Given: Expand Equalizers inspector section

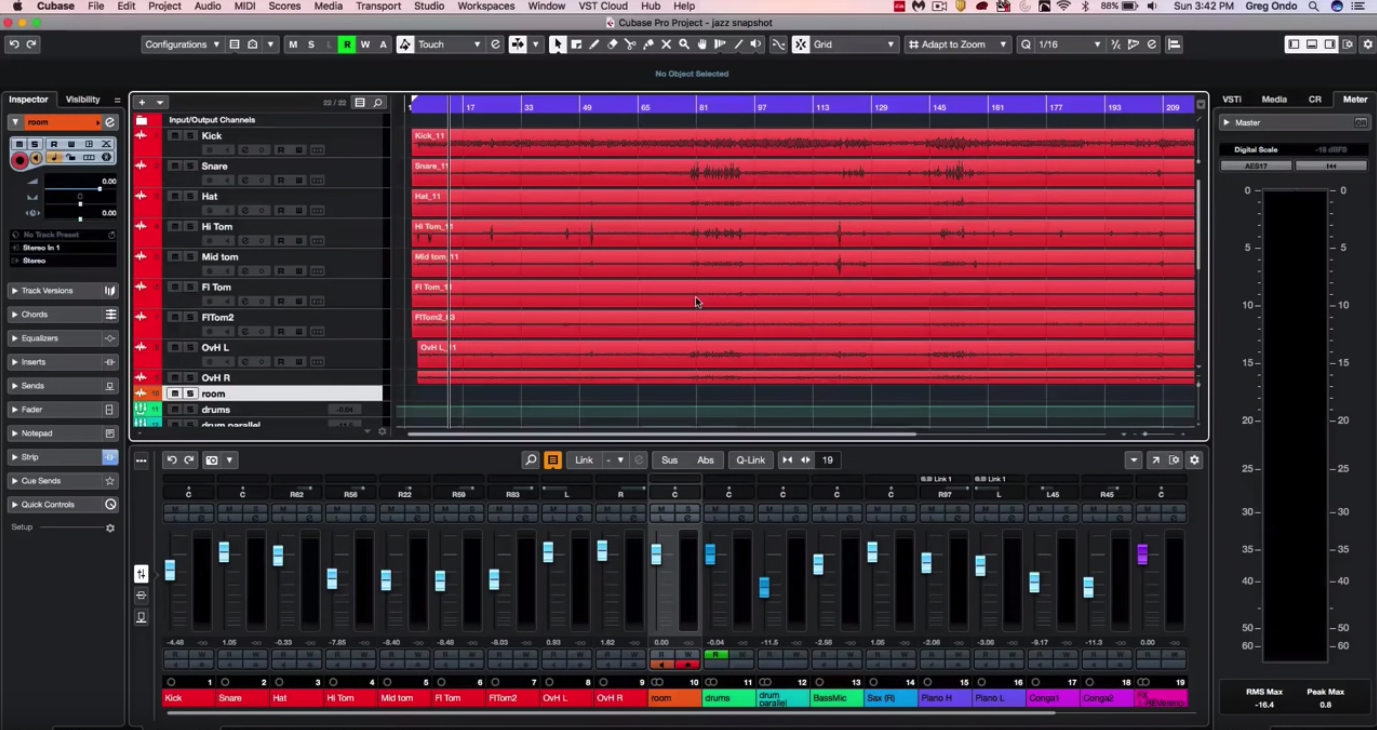Looking at the screenshot, I should (62, 339).
